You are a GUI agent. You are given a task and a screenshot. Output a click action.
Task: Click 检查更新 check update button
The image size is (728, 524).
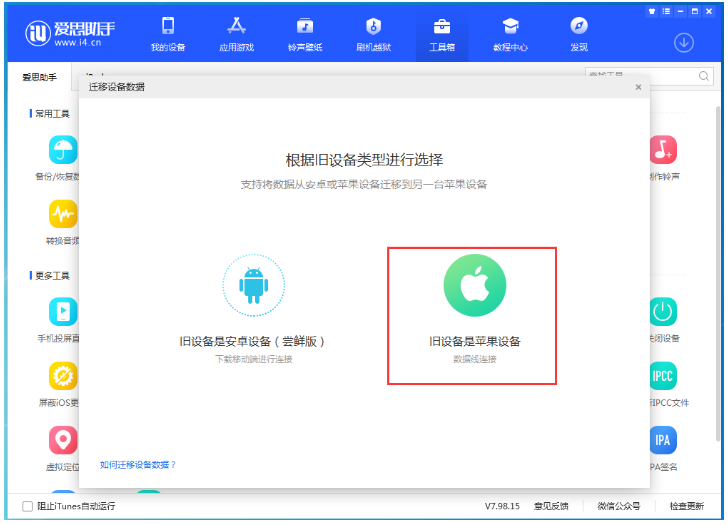tap(687, 506)
